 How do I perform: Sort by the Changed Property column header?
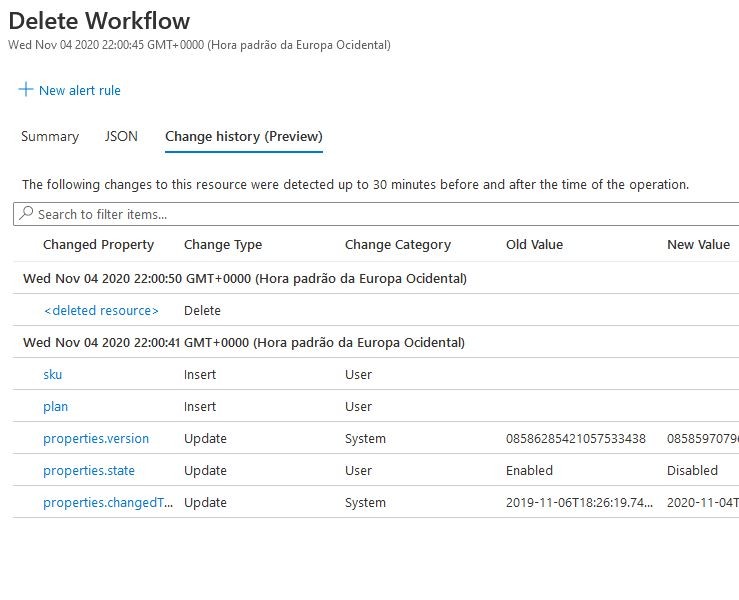(98, 244)
